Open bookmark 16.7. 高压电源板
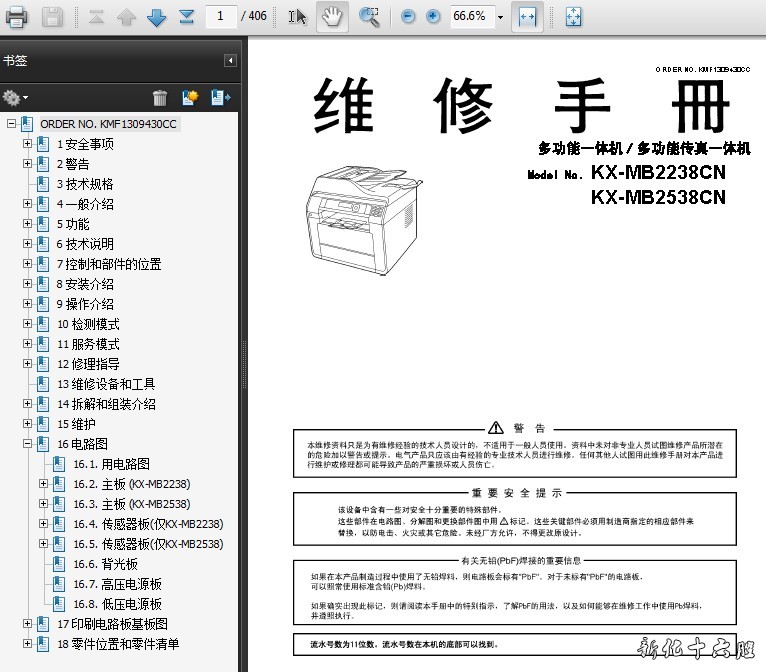Image resolution: width=766 pixels, height=672 pixels. click(117, 584)
